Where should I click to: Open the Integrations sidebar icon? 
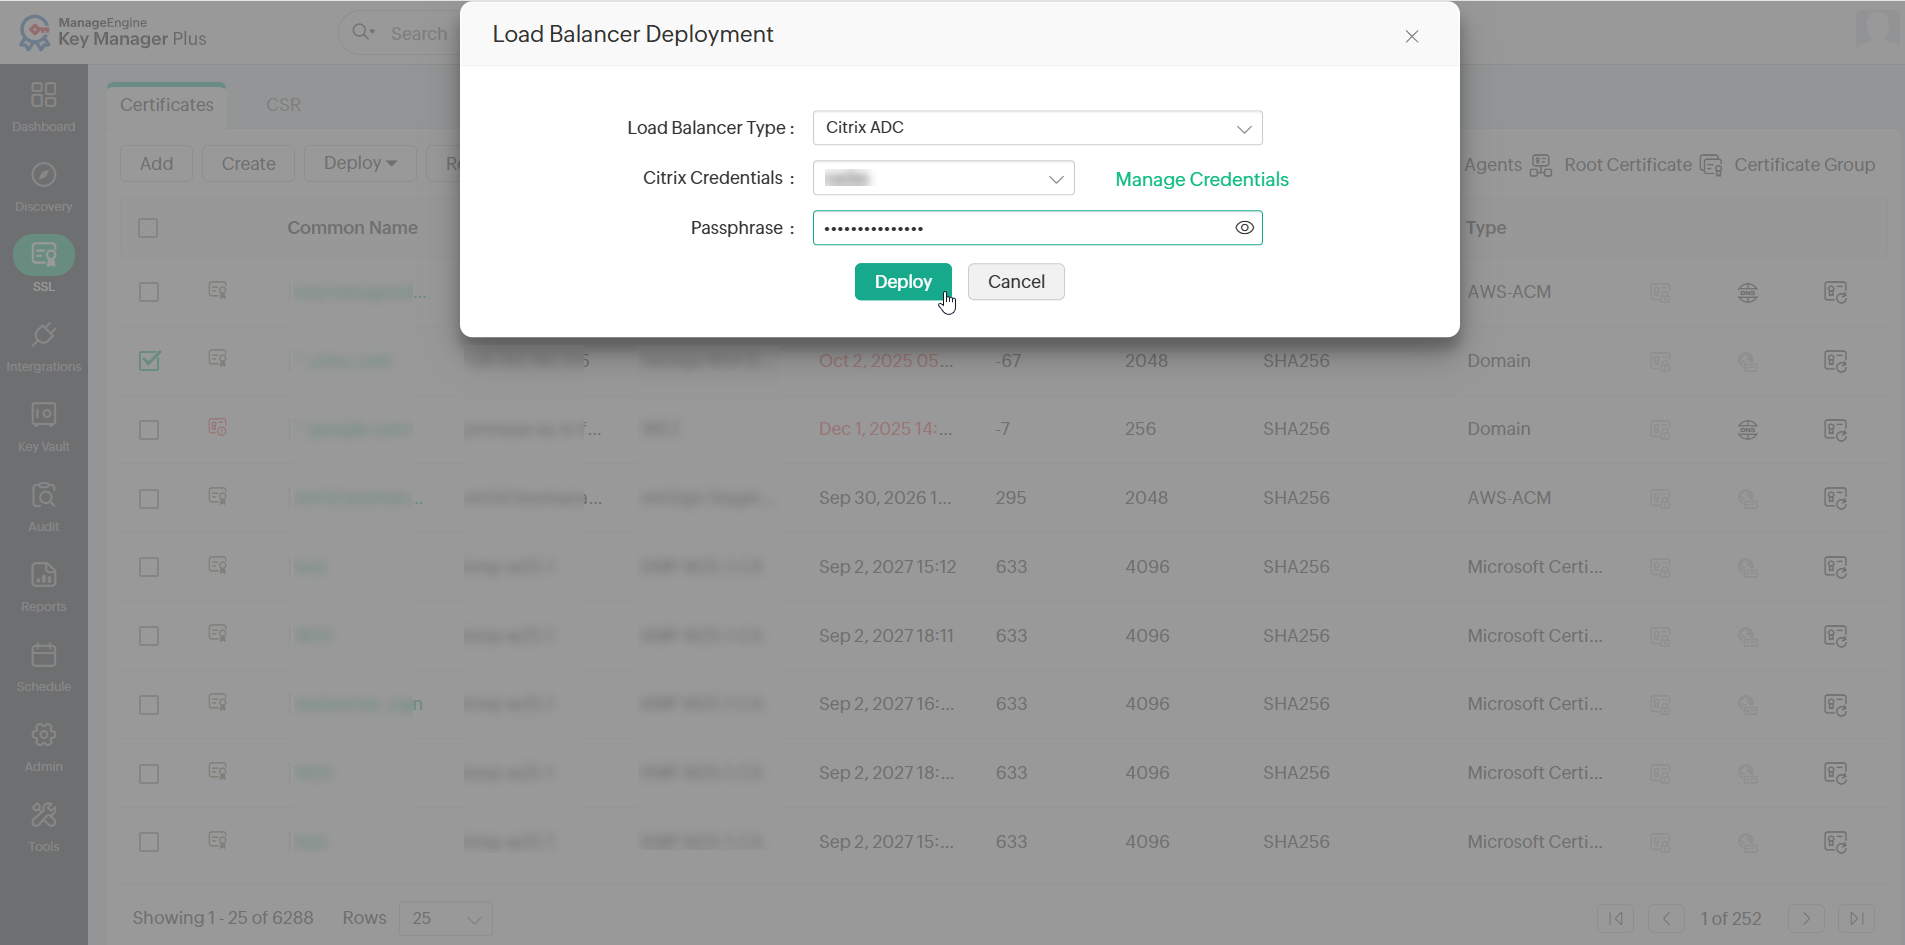click(44, 335)
